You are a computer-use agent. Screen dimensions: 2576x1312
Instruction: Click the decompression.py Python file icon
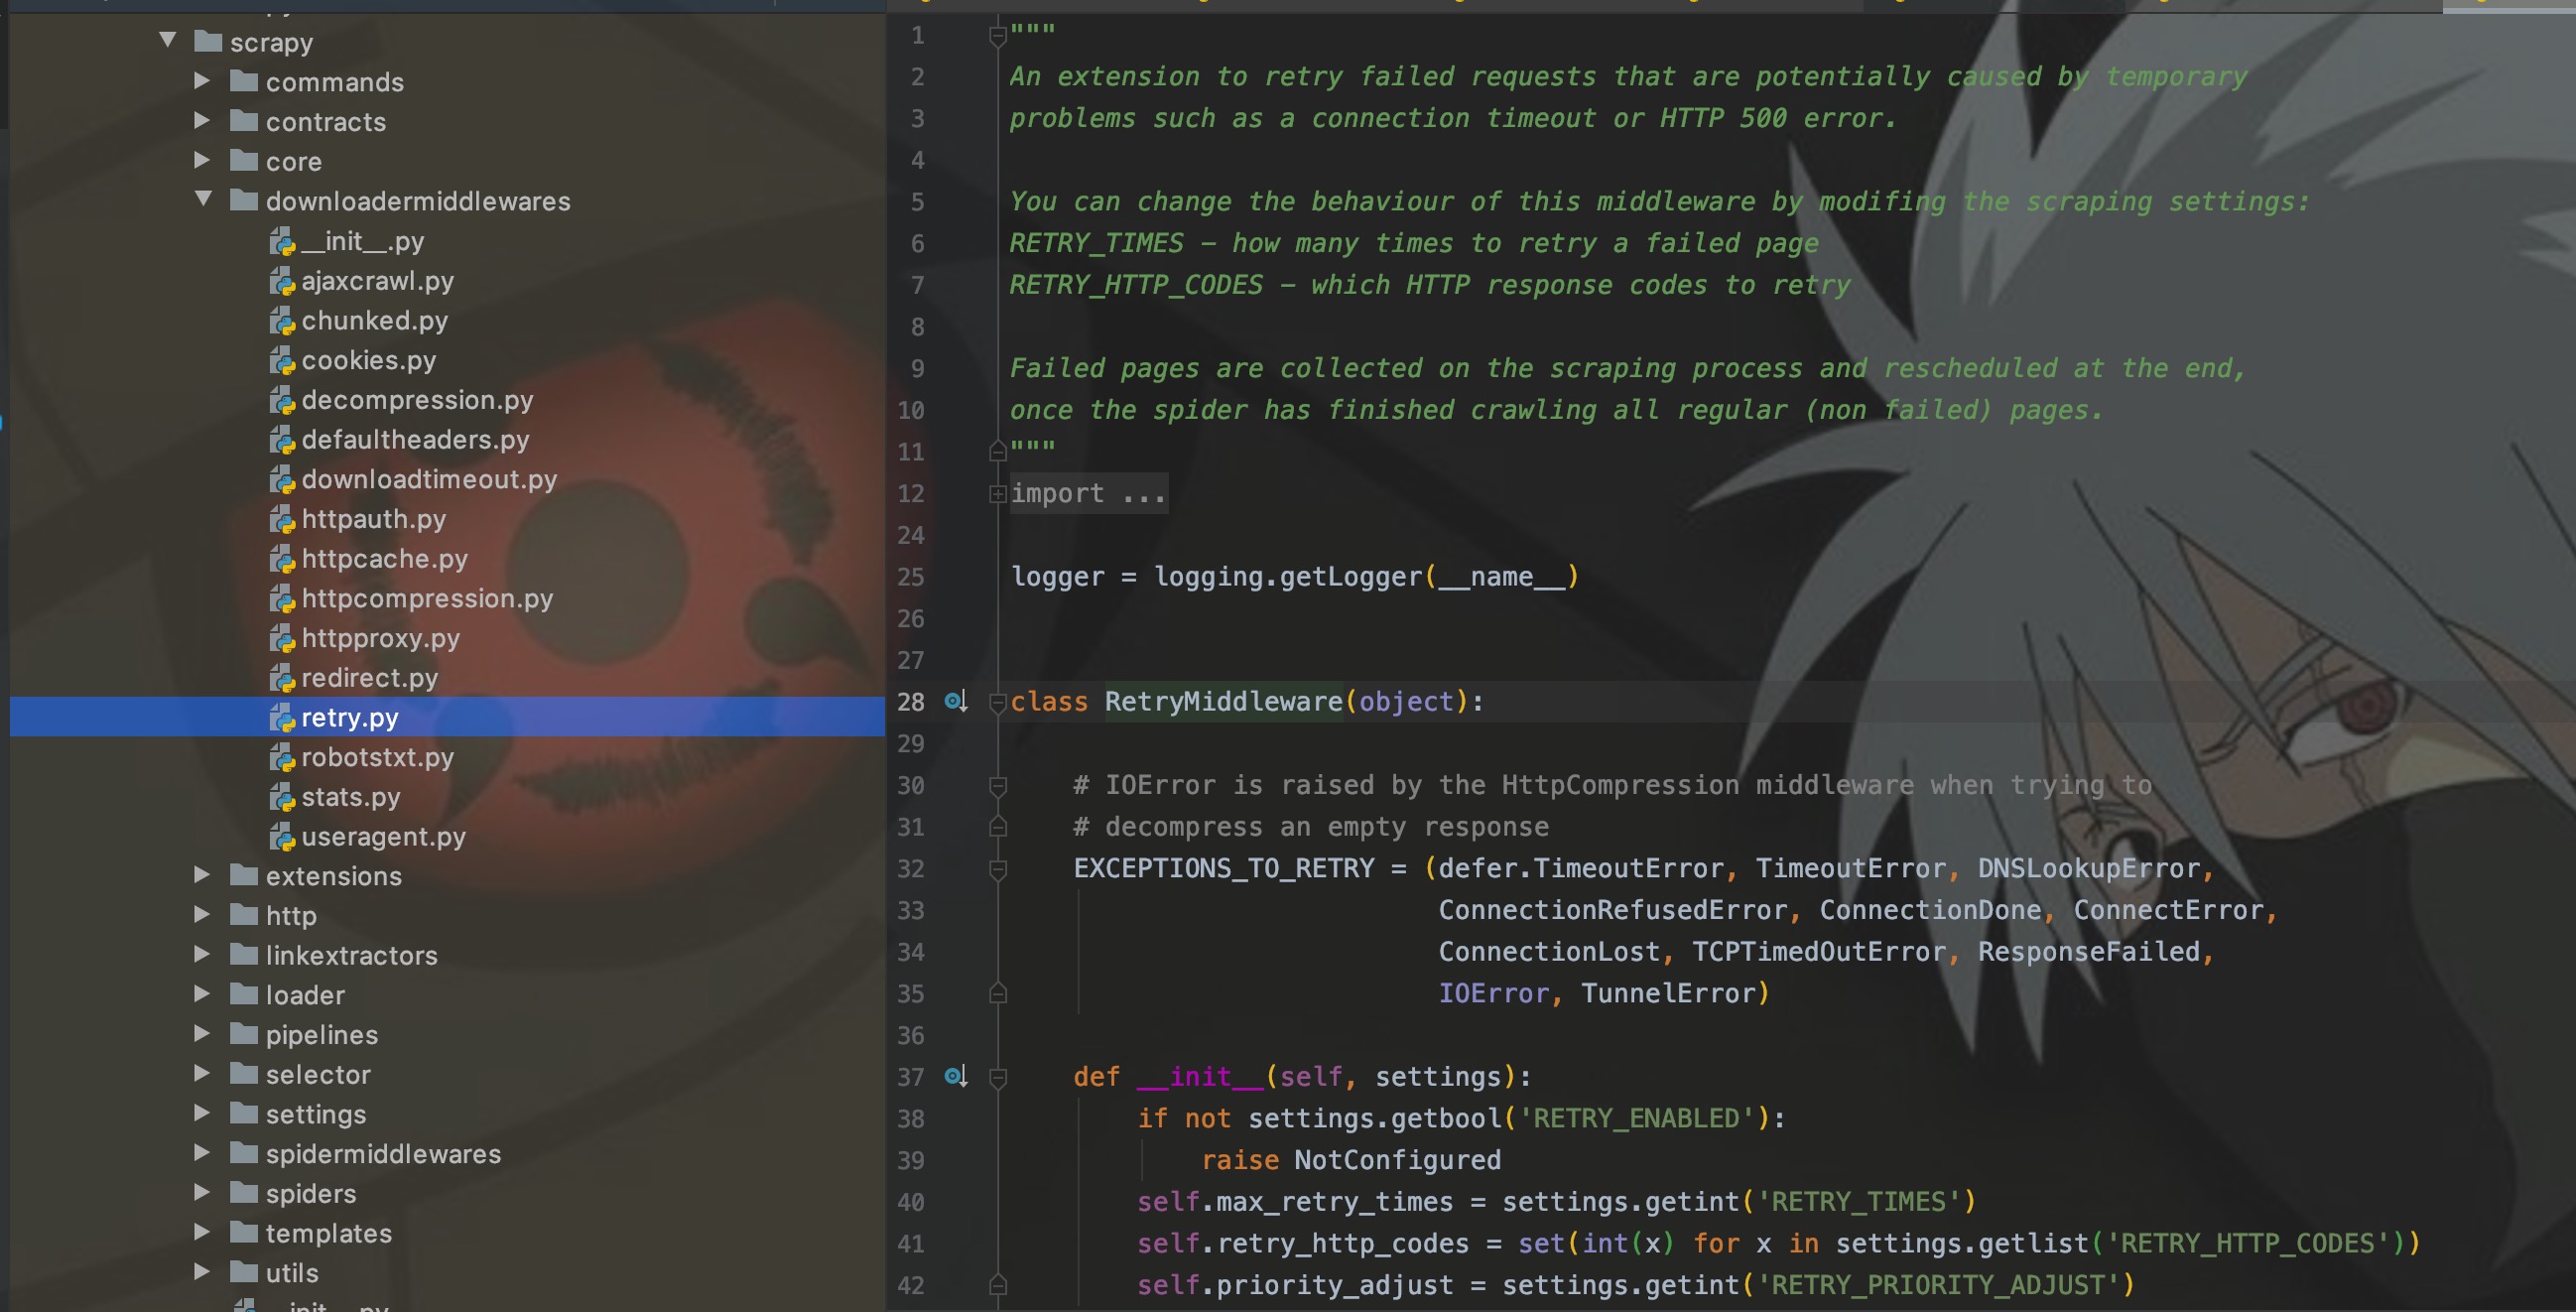tap(282, 400)
